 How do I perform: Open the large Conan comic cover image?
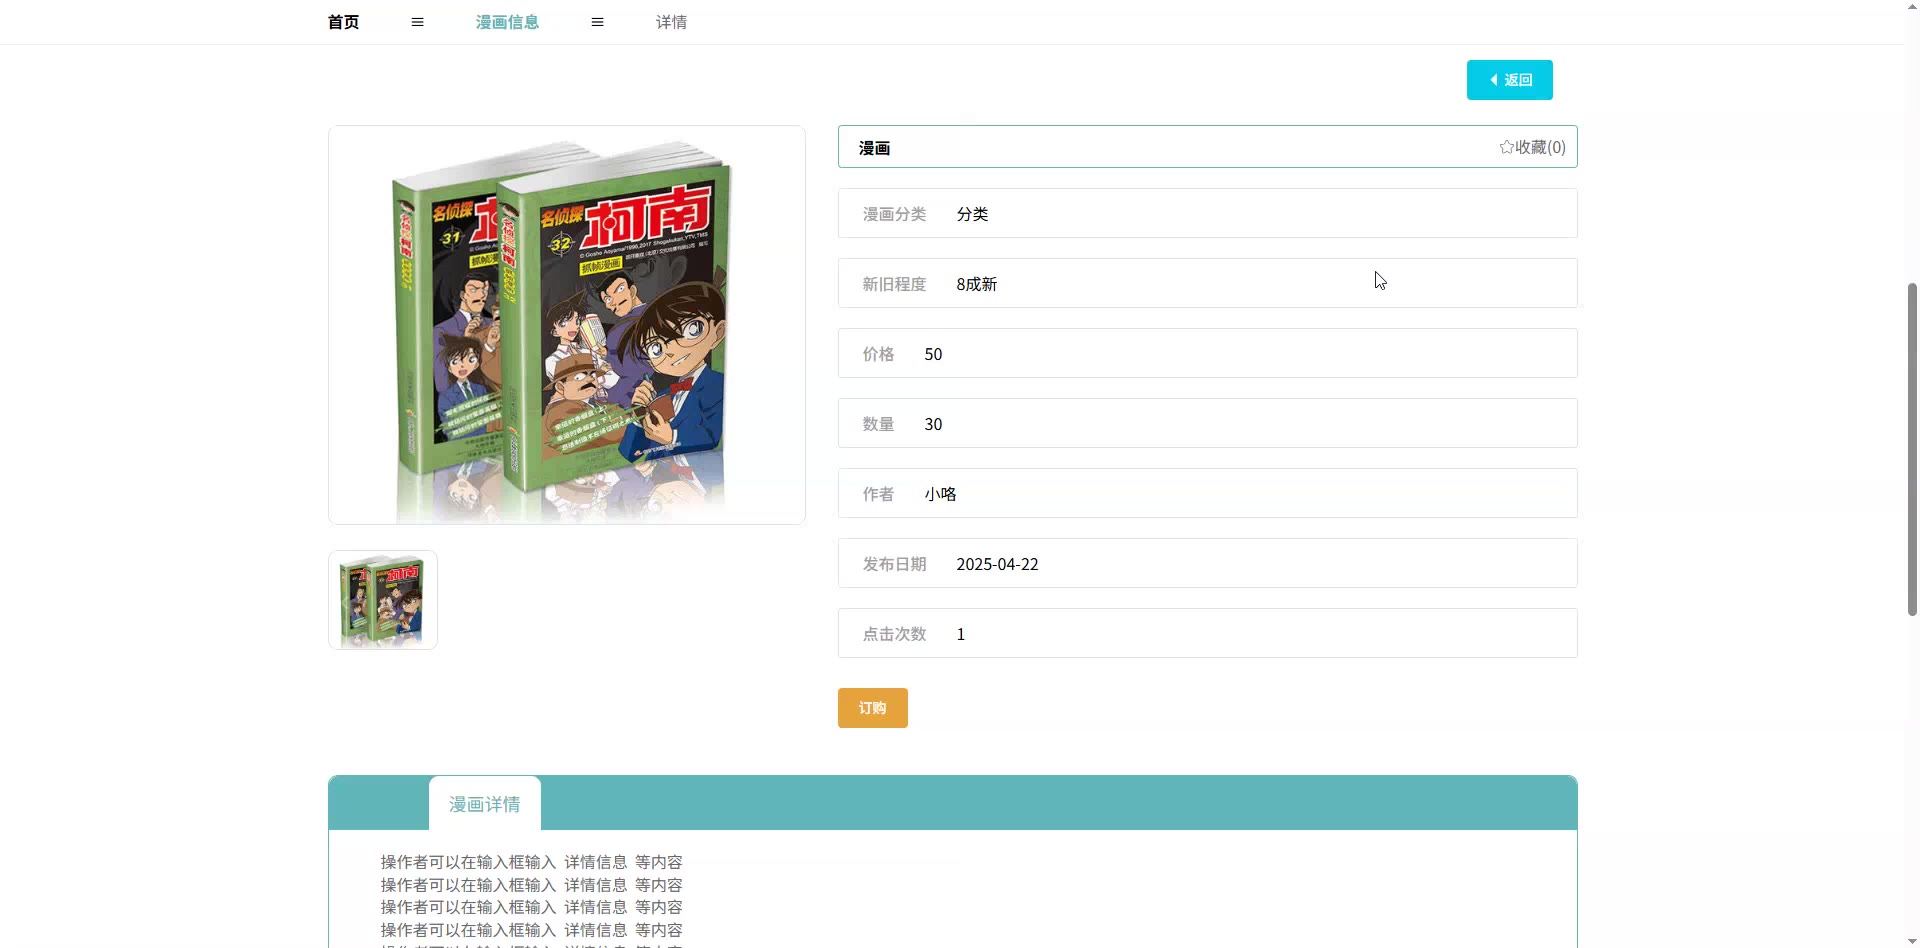[x=567, y=325]
